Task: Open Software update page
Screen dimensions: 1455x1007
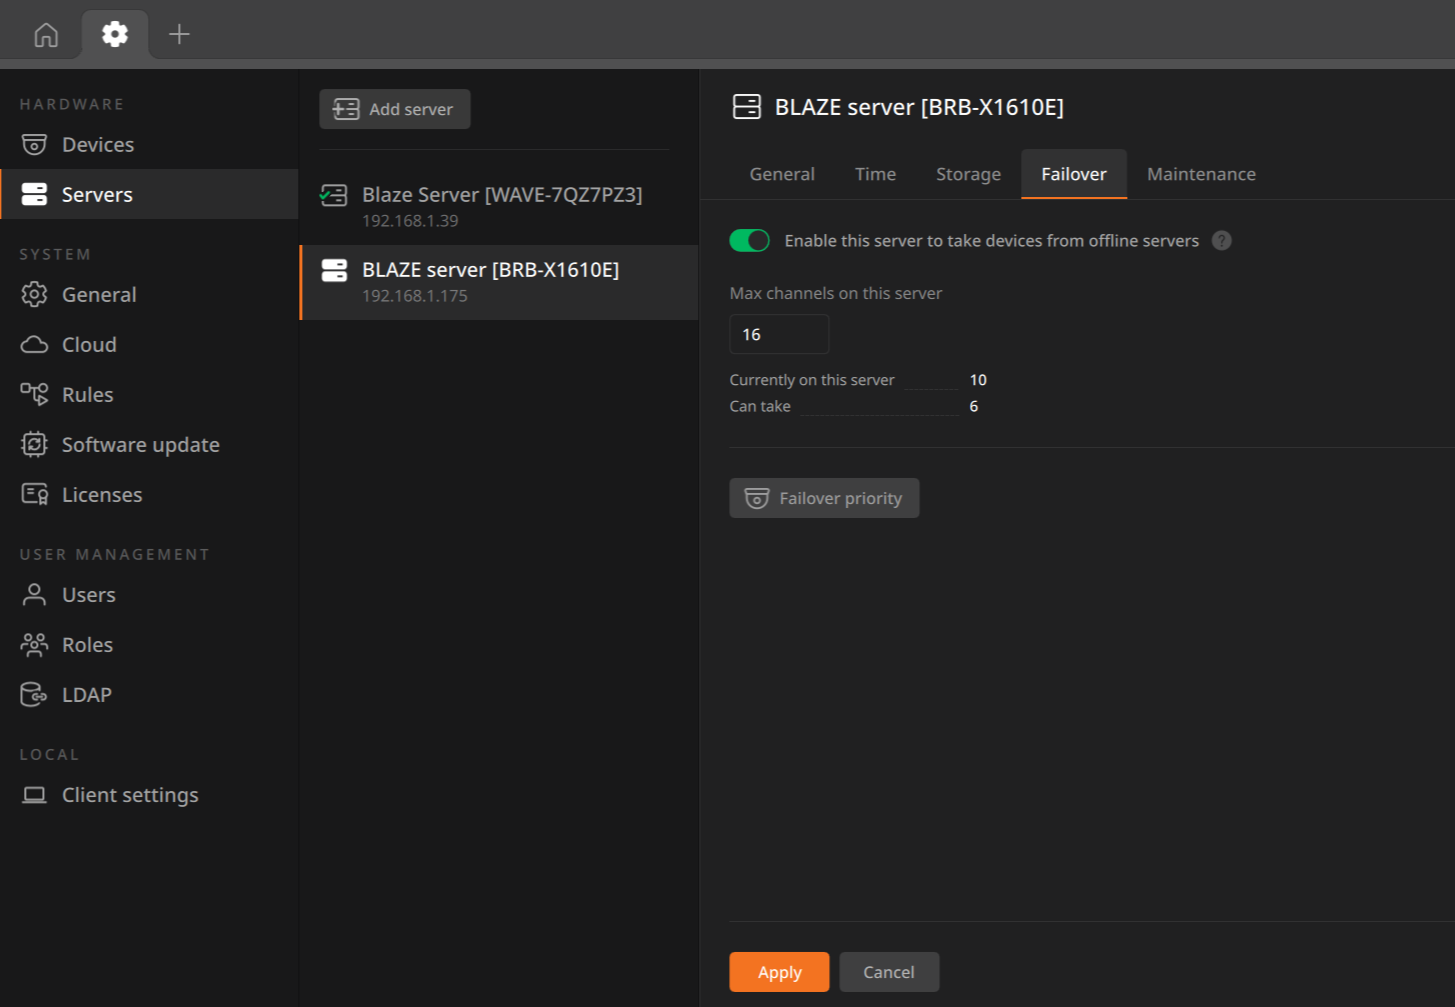Action: pyautogui.click(x=150, y=444)
